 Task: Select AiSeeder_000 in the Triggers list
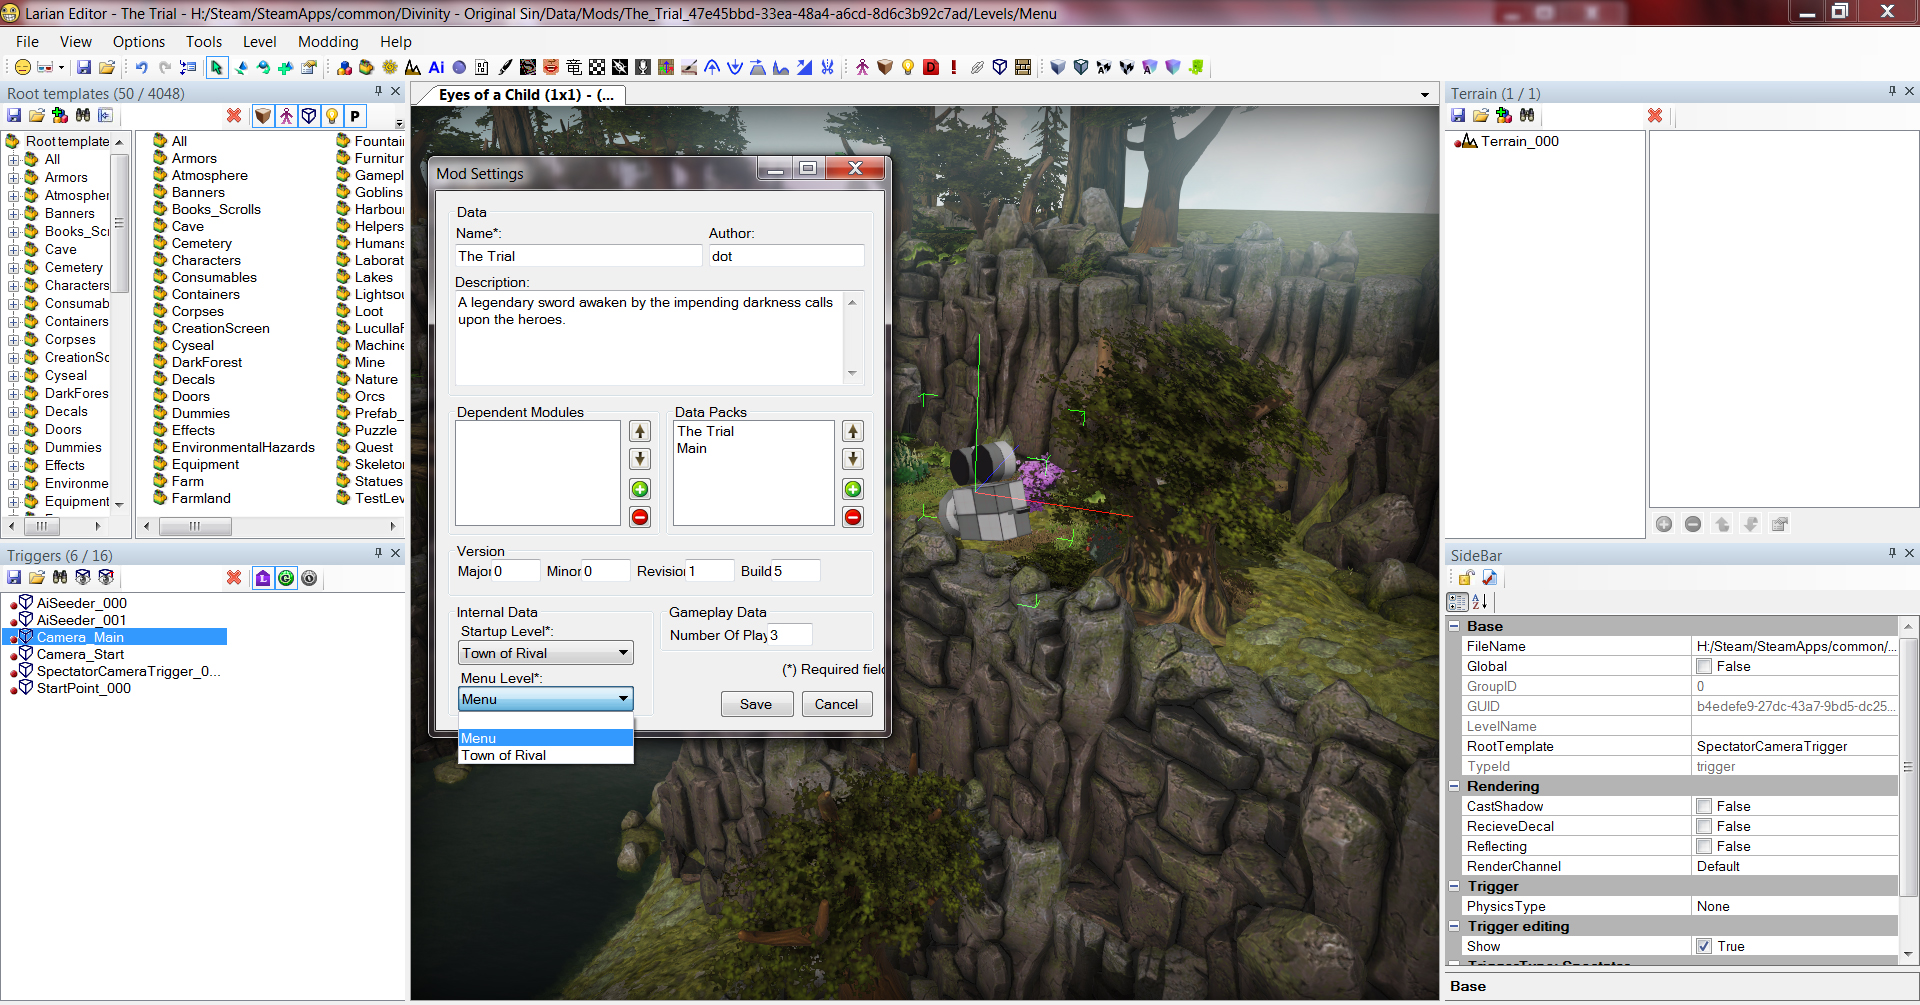pyautogui.click(x=82, y=604)
